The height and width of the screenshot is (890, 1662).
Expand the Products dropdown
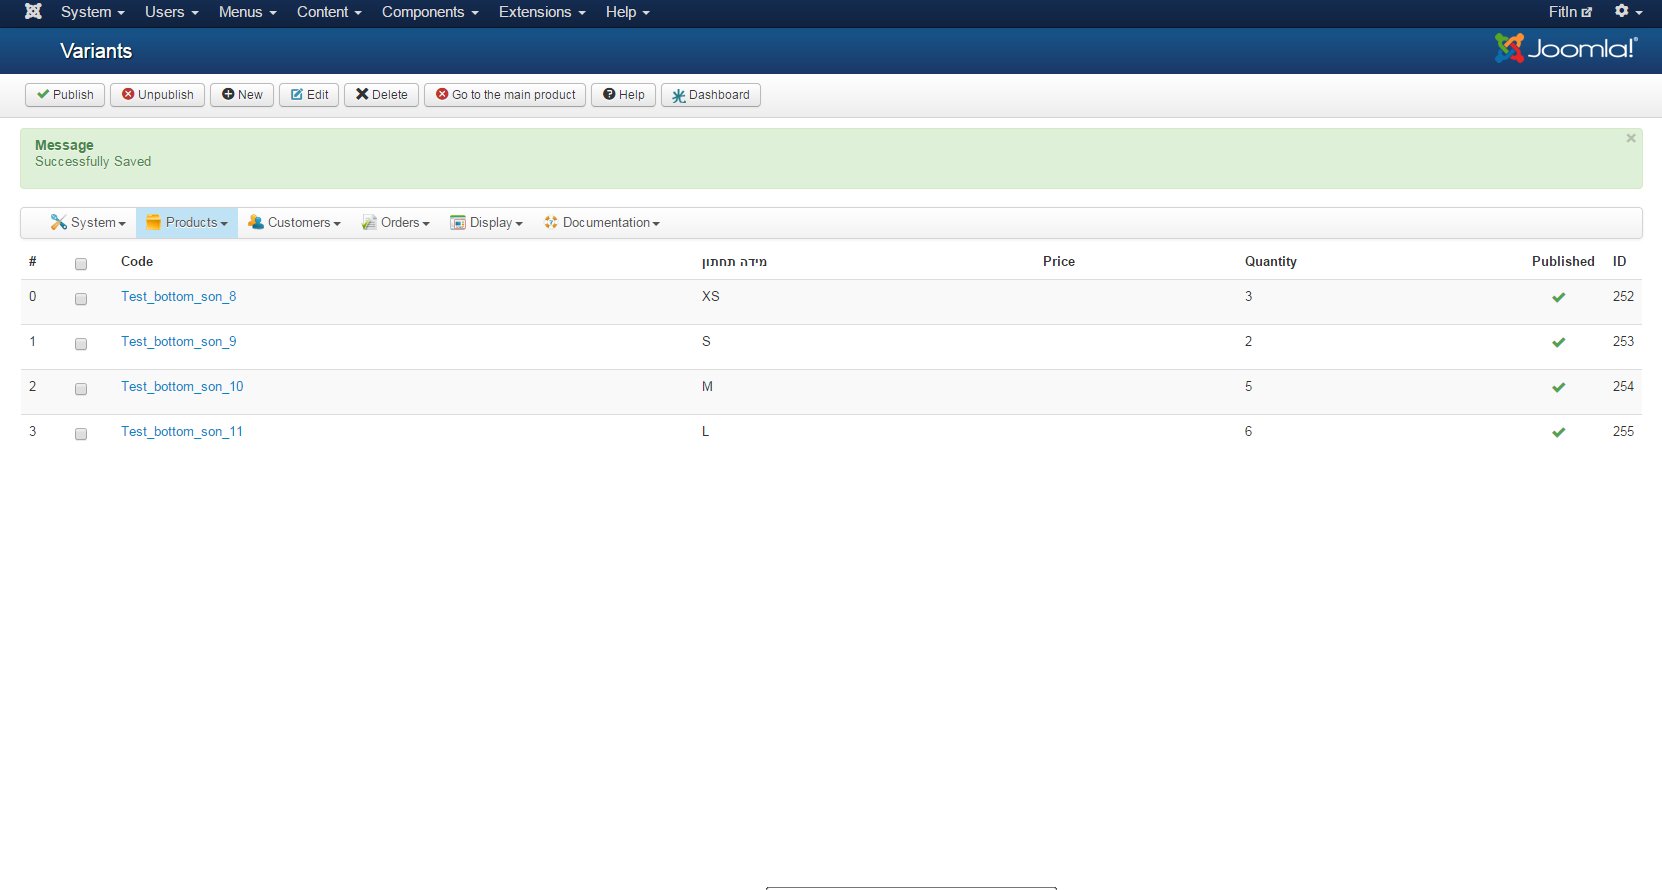(x=187, y=223)
